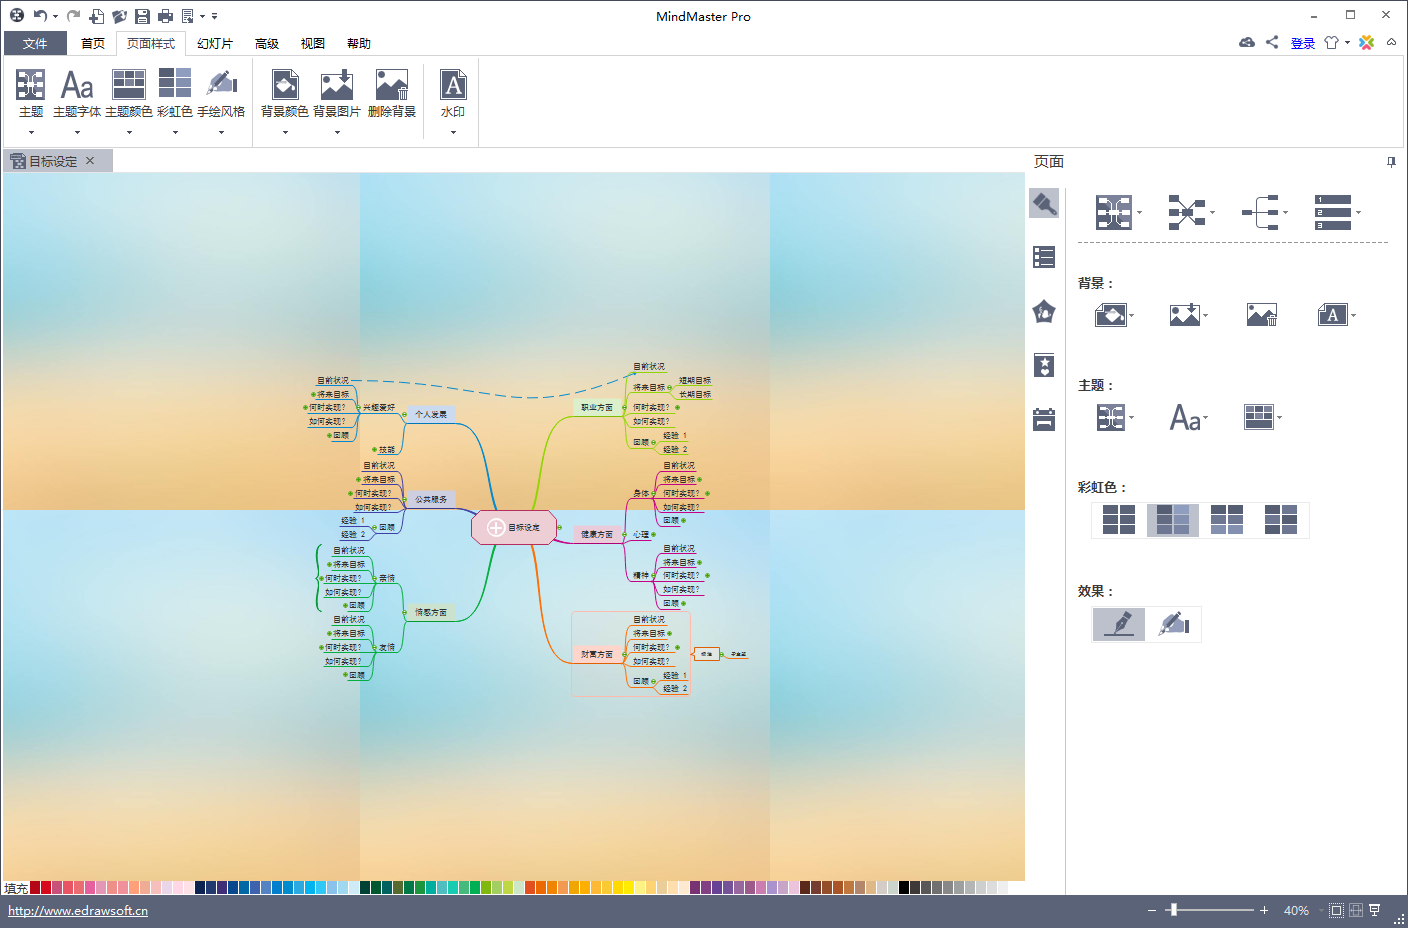Click the 登录 login link

point(1302,43)
